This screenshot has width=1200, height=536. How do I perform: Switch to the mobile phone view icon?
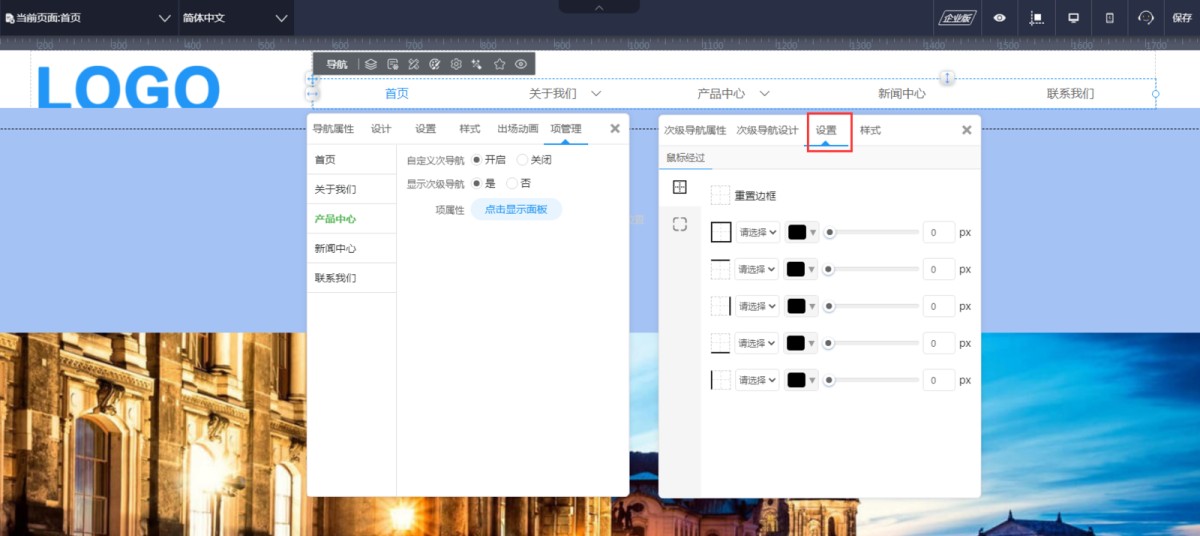1109,18
